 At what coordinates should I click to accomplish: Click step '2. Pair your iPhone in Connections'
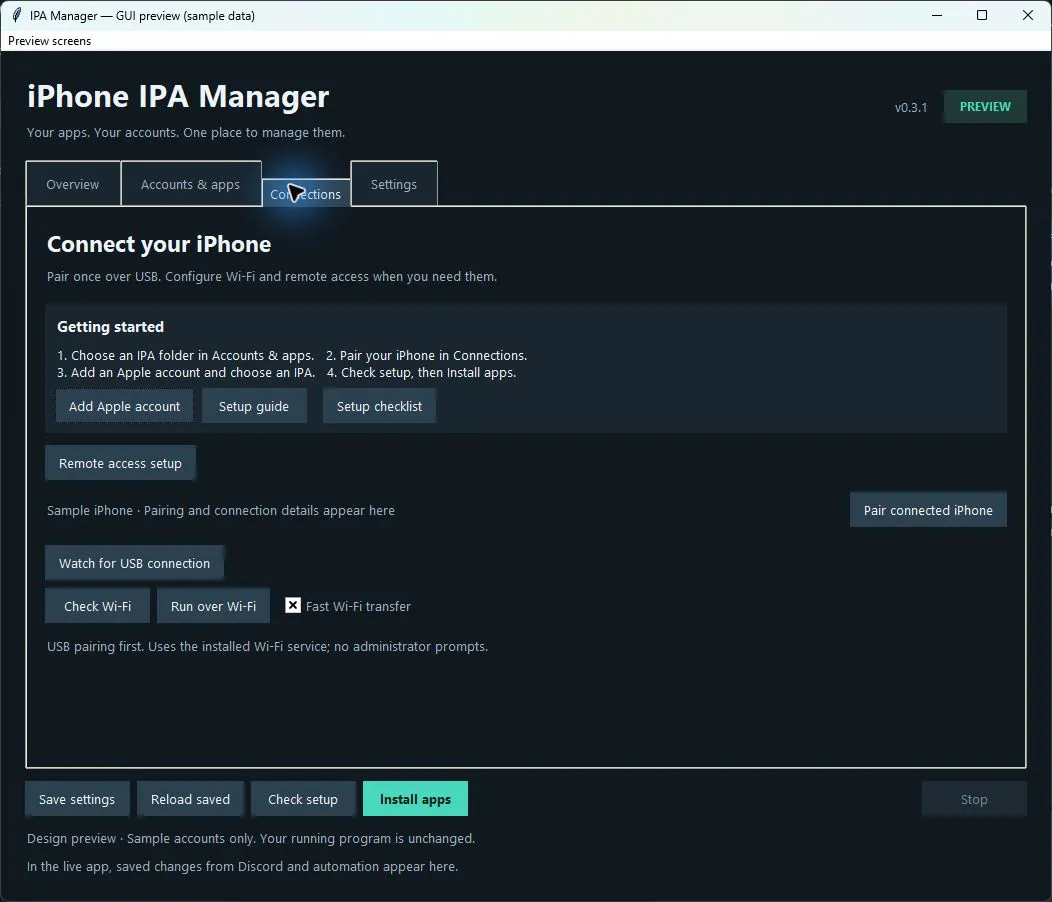pos(427,355)
